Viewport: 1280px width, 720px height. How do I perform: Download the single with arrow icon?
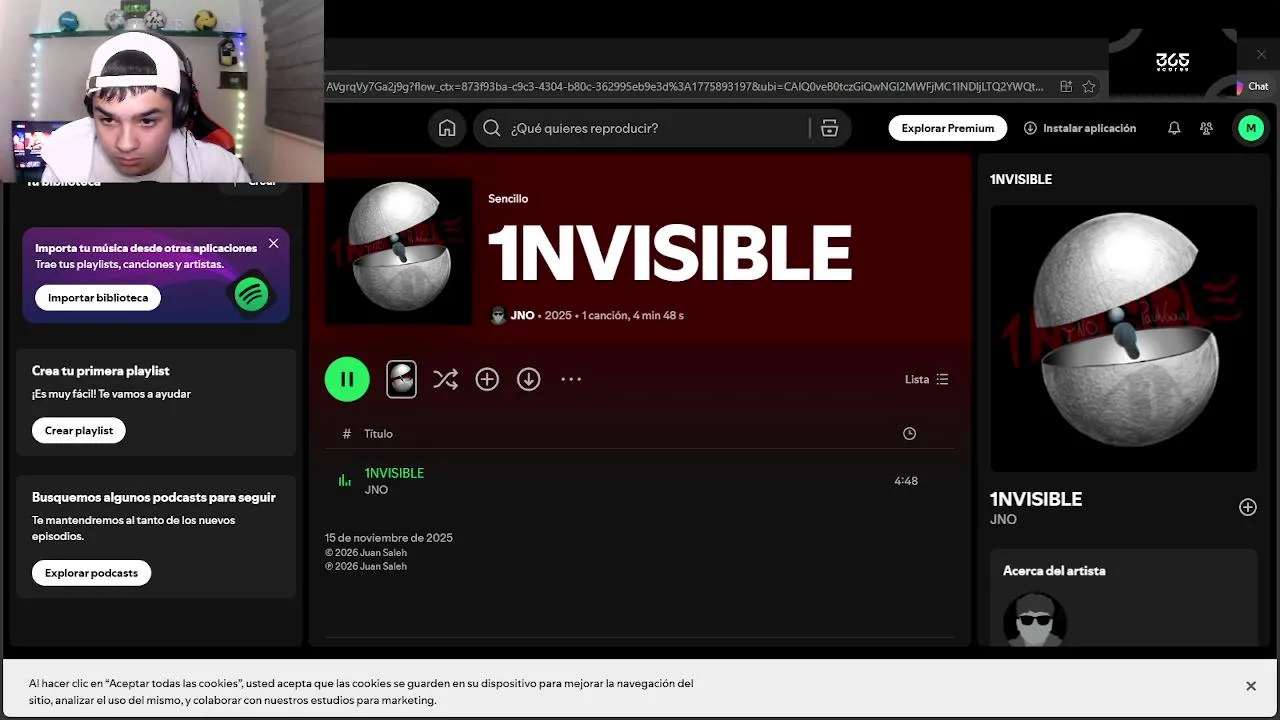(528, 379)
